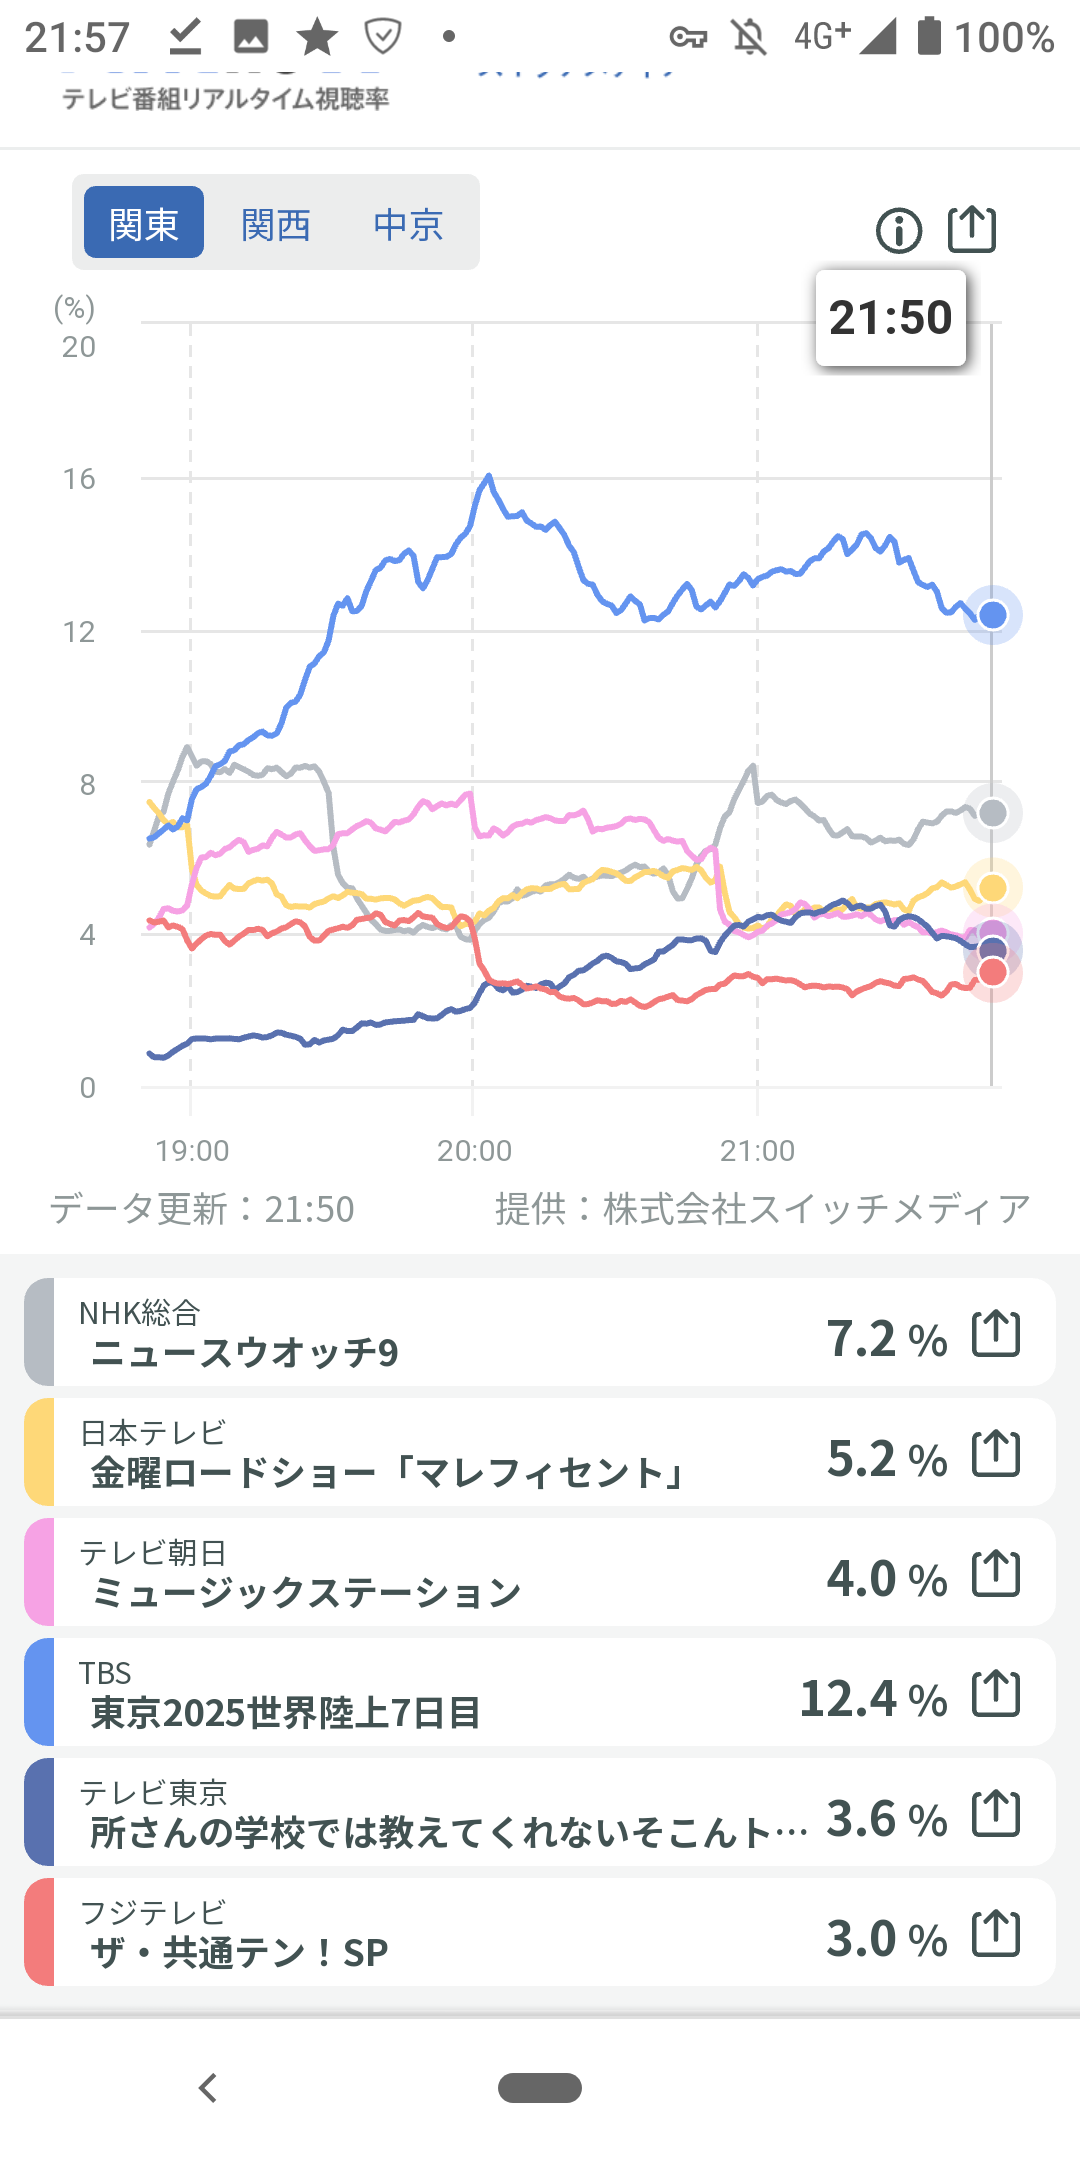
Task: Open the chart info icon
Action: [898, 231]
